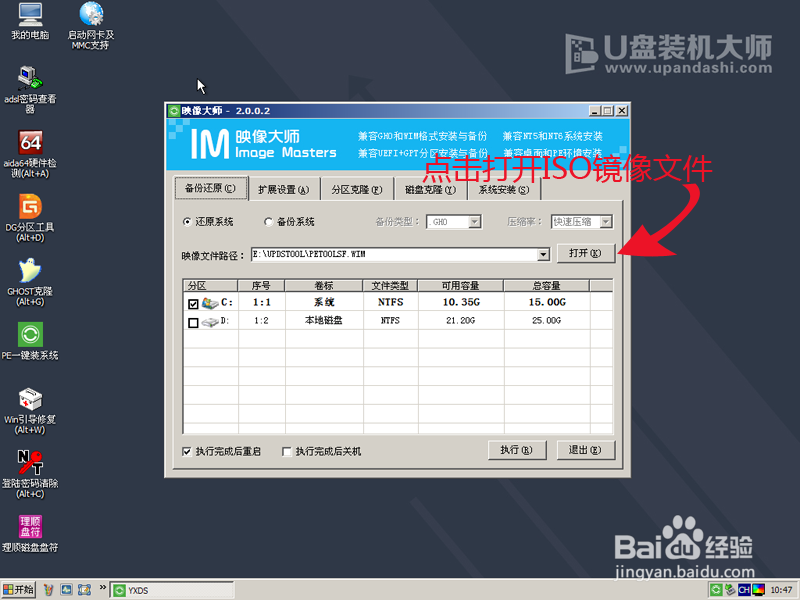Click 21.20G available capacity cell

tap(461, 320)
